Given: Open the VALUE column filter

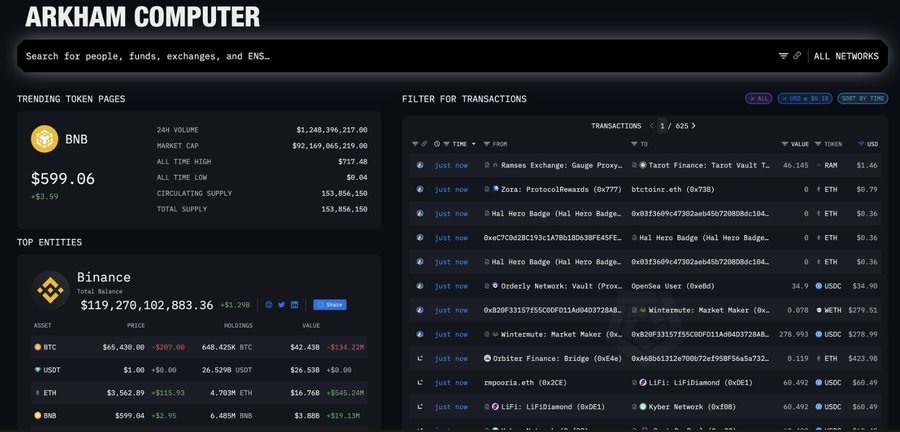Looking at the screenshot, I should click(785, 144).
